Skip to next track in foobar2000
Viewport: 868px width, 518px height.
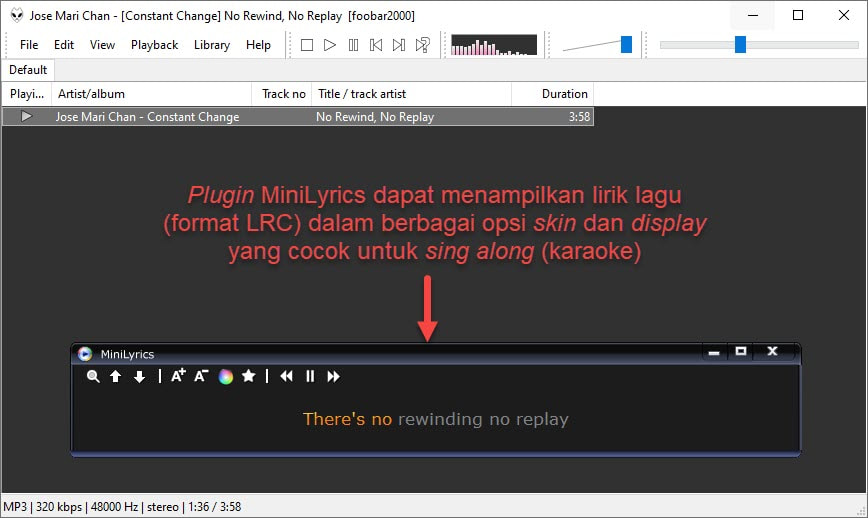click(399, 45)
